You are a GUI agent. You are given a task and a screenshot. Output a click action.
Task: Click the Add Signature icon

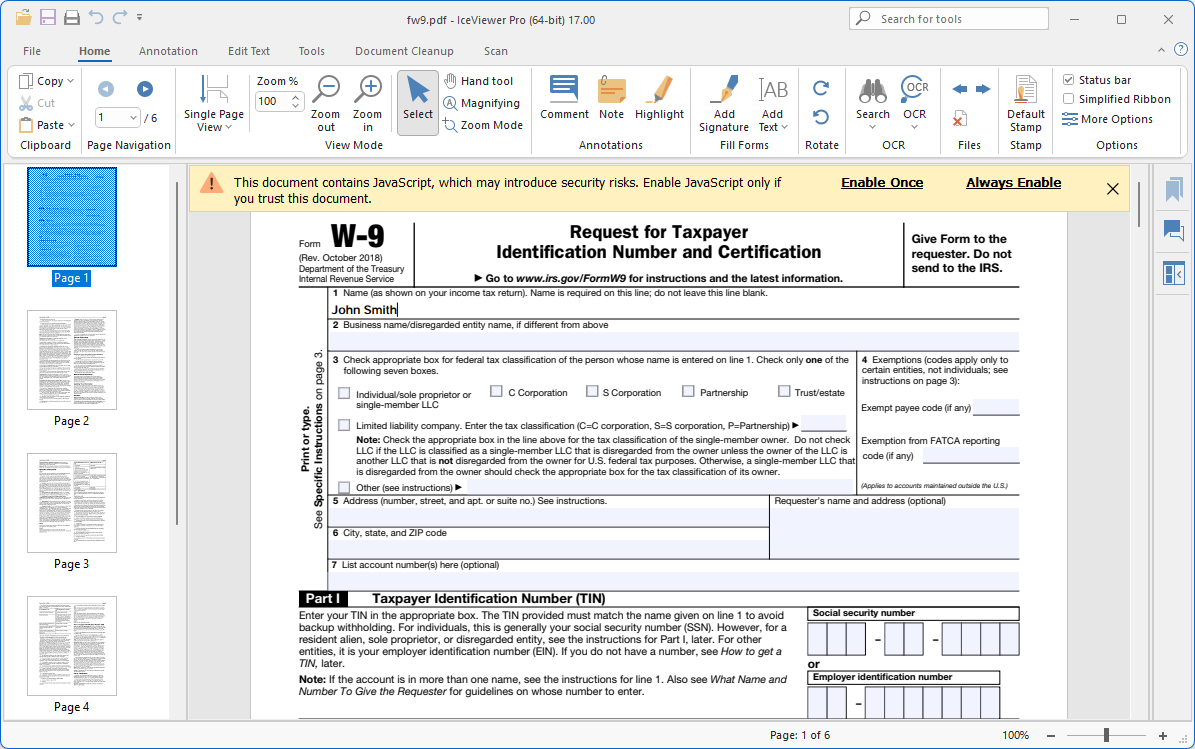[x=724, y=90]
